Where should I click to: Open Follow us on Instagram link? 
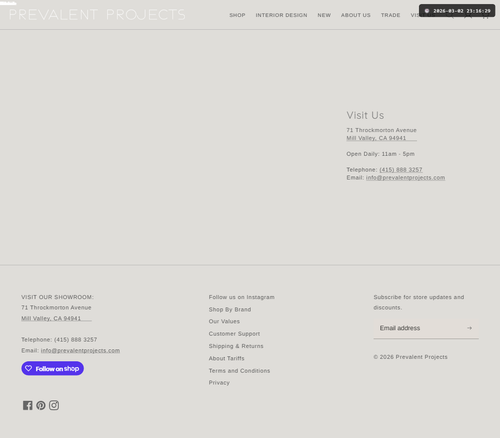tap(242, 297)
